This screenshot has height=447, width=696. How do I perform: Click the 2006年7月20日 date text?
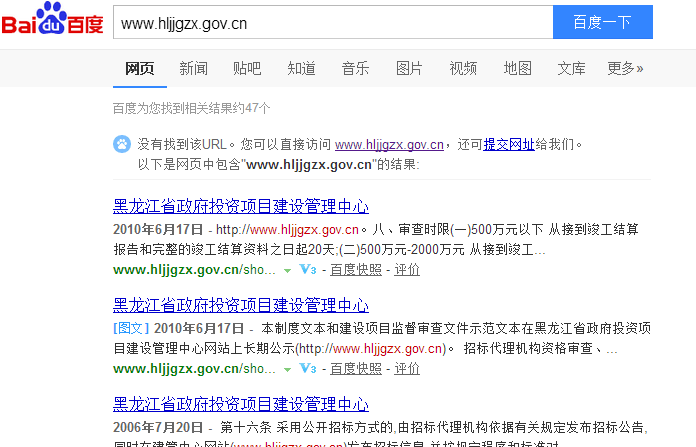click(x=158, y=427)
